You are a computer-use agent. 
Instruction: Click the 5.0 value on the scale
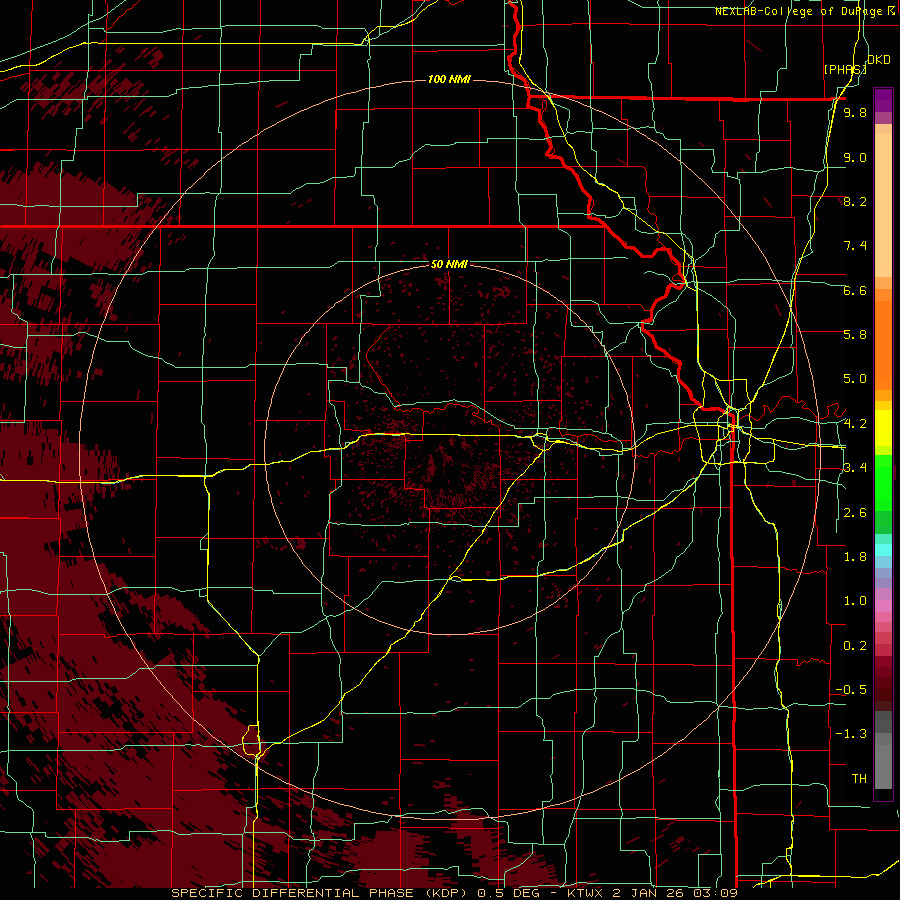coord(855,379)
